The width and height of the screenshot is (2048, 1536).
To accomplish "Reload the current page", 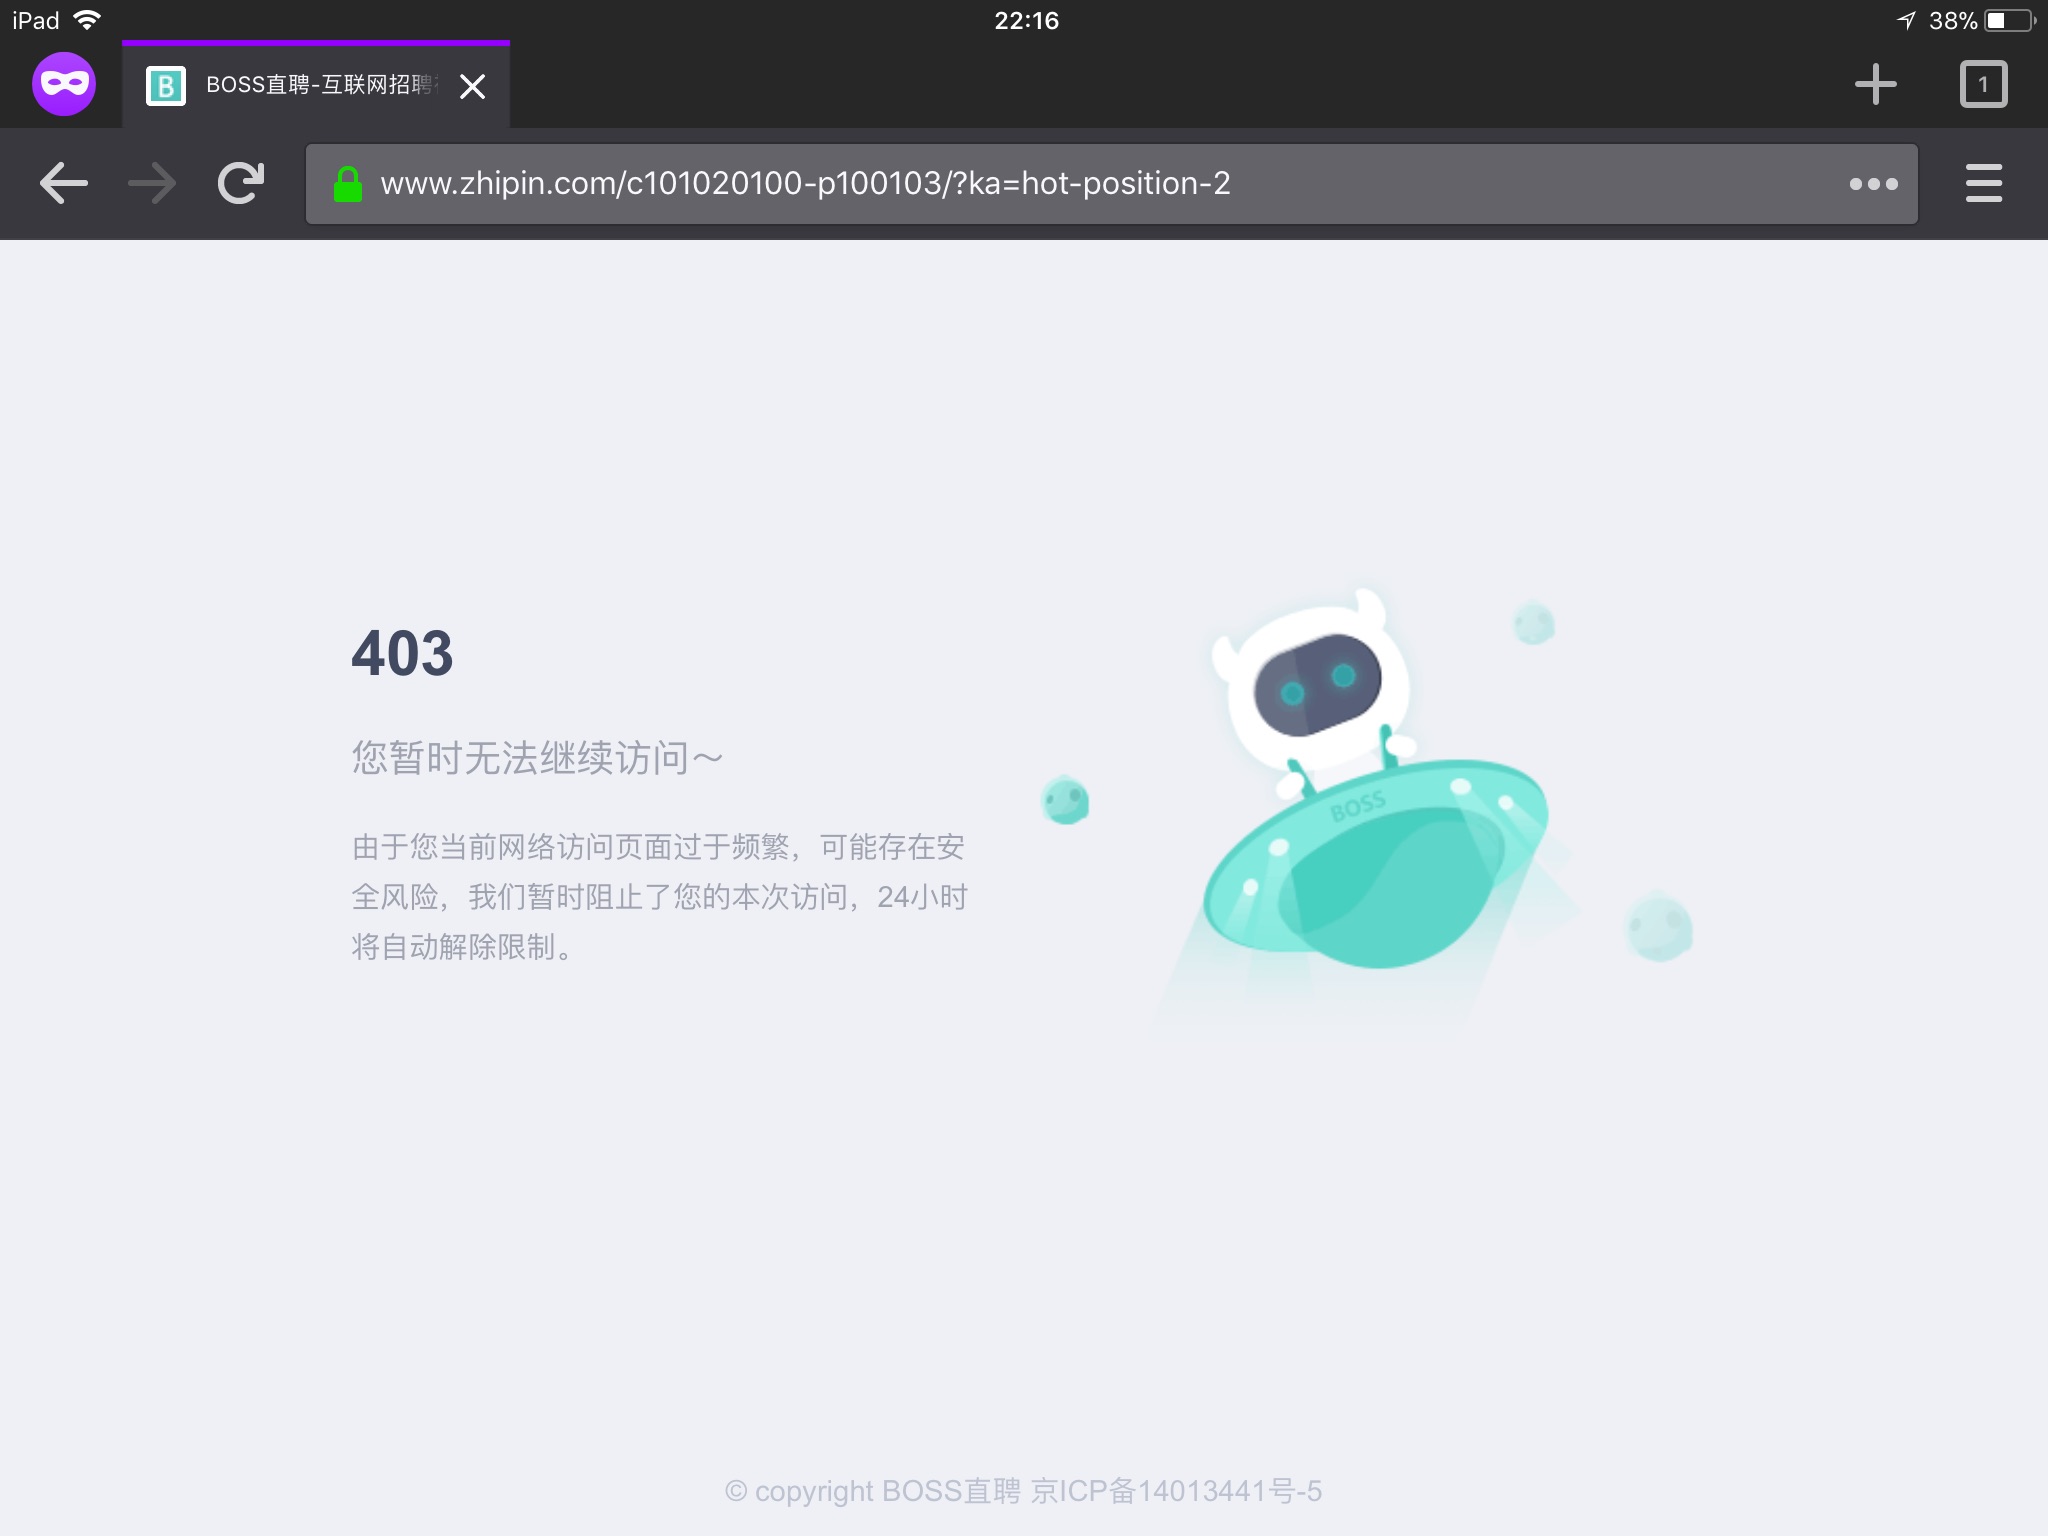I will [x=241, y=183].
